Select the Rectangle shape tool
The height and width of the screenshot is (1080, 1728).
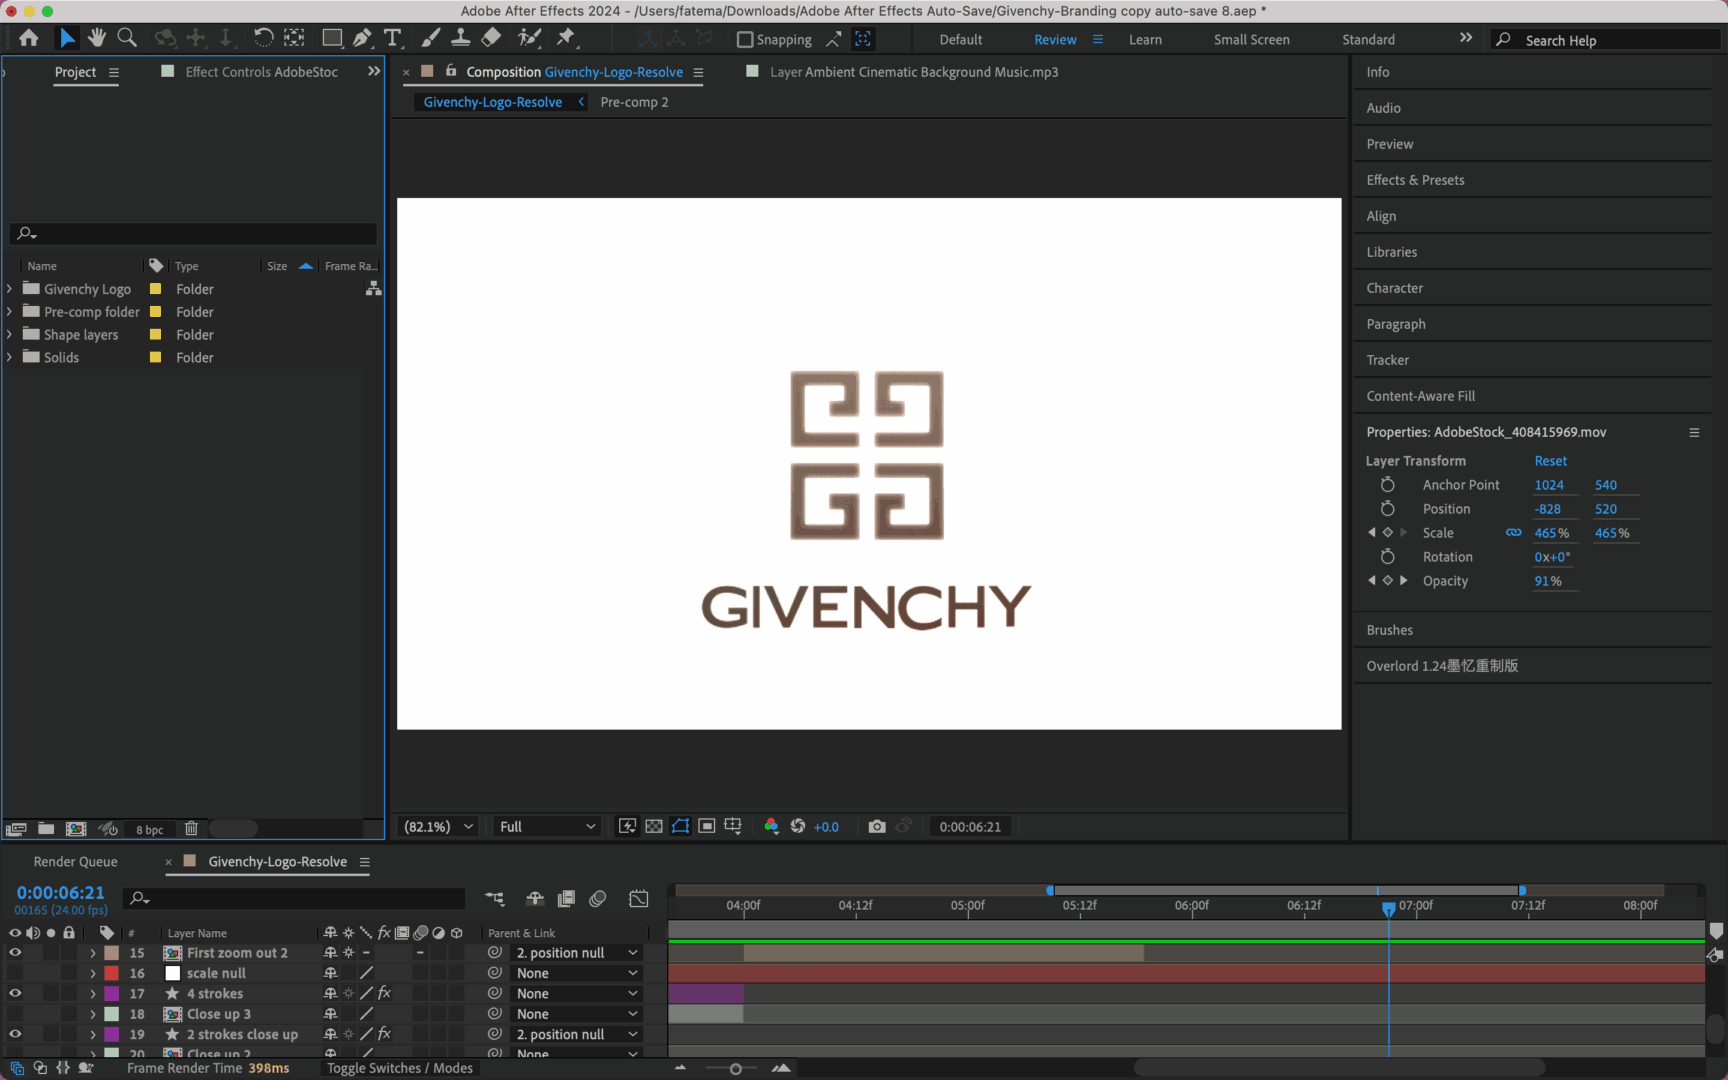(331, 38)
